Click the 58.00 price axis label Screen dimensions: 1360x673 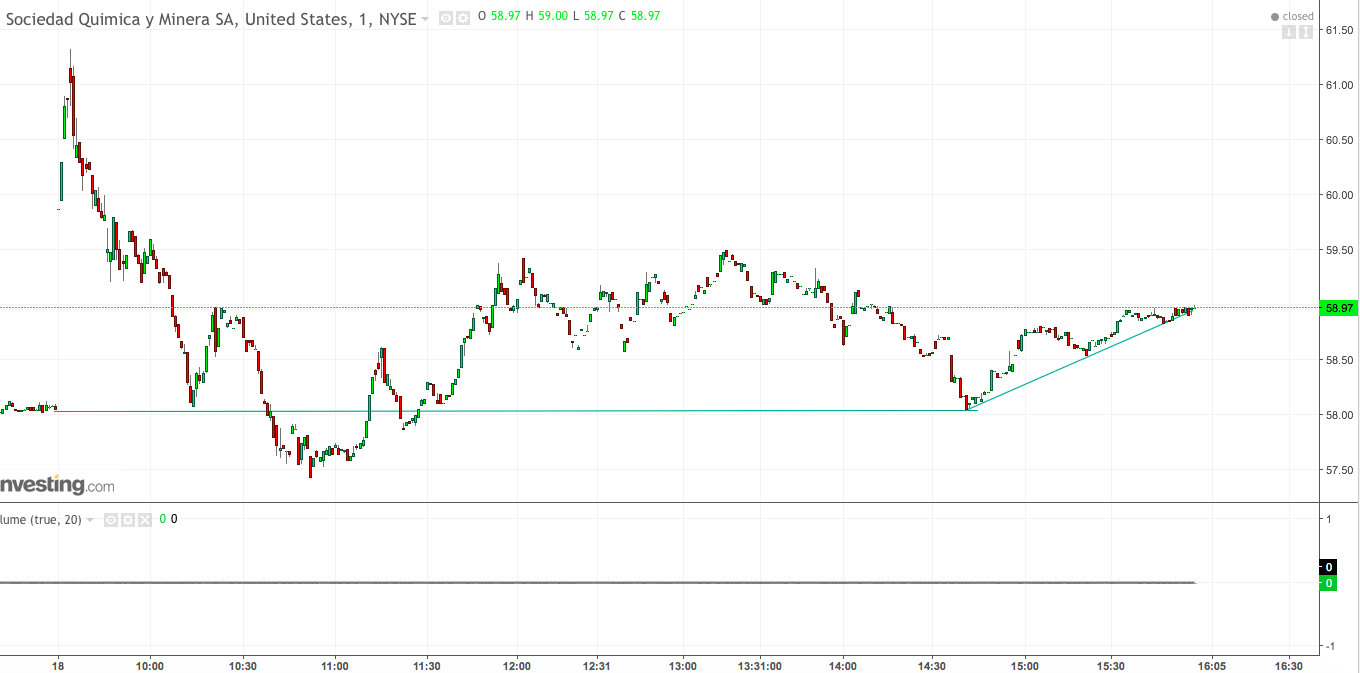[1339, 415]
